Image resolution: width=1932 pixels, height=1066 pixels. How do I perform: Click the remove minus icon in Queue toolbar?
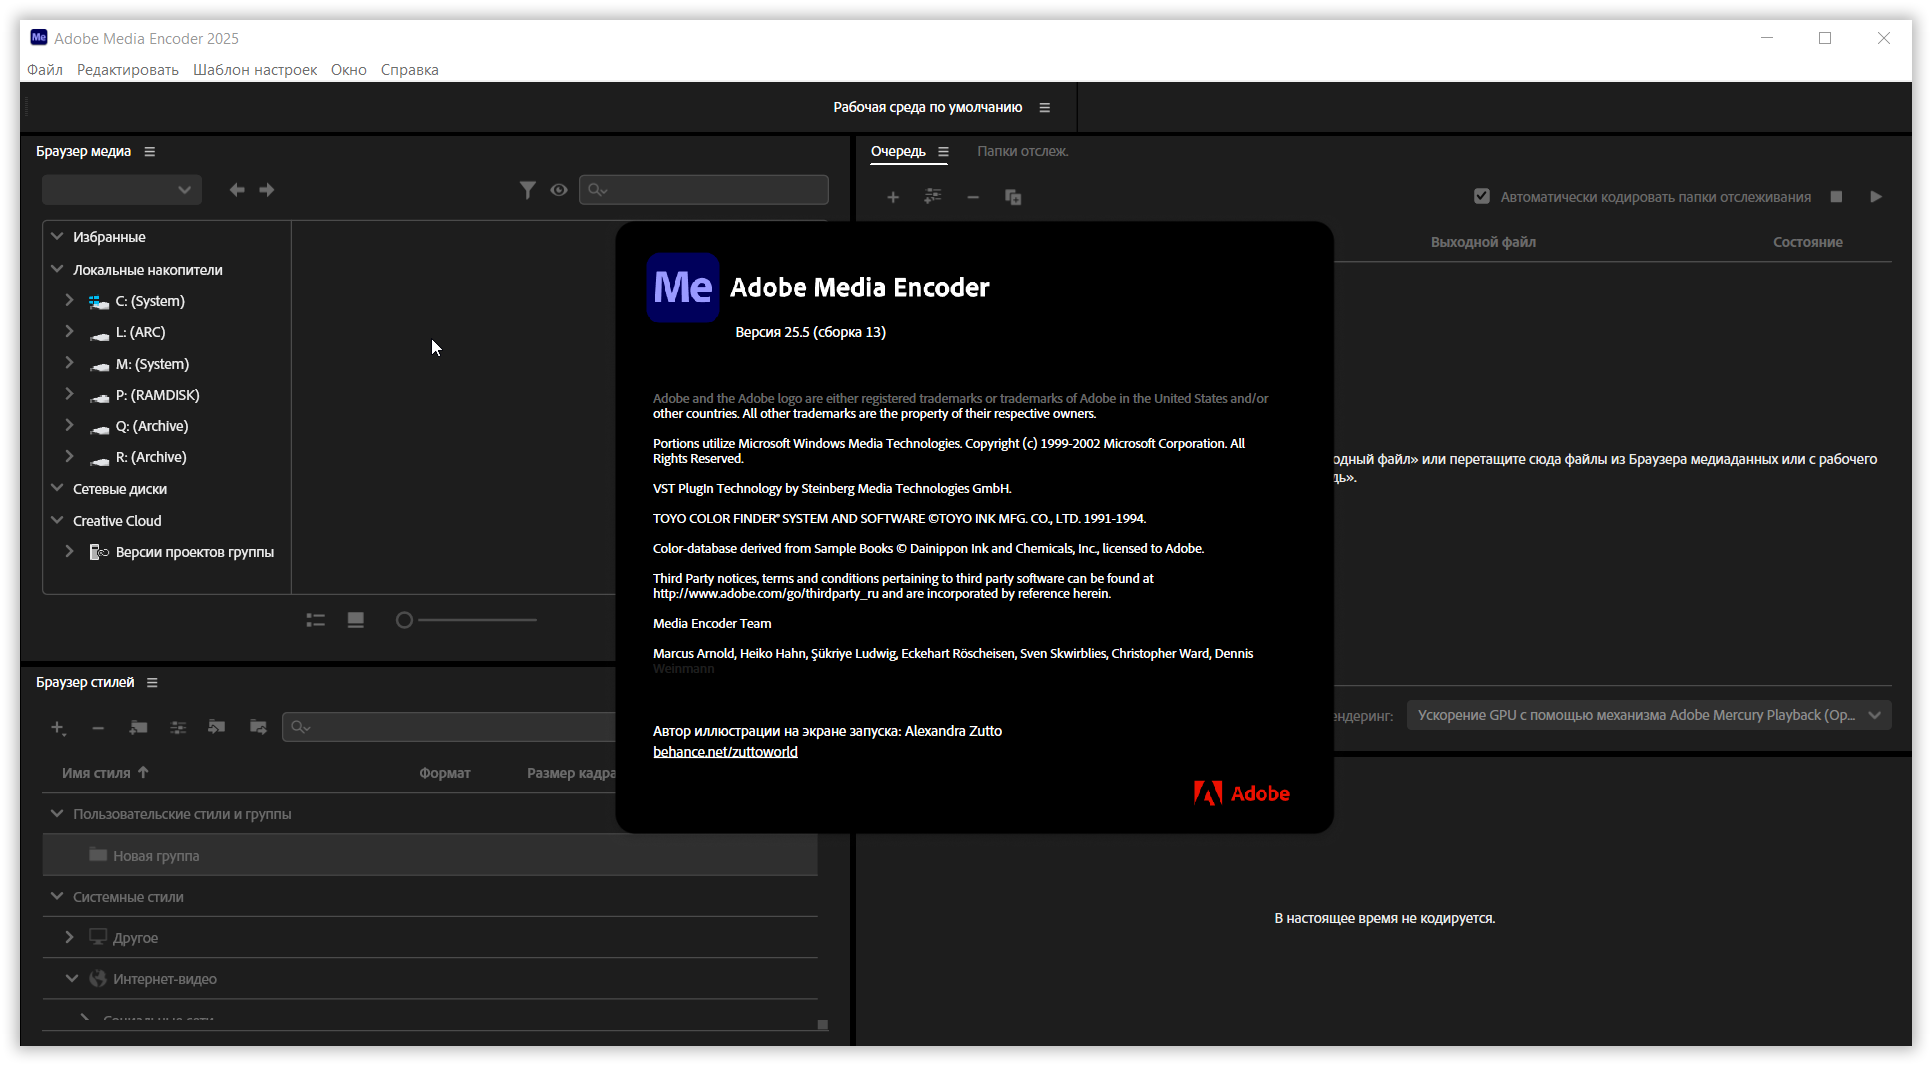tap(973, 197)
